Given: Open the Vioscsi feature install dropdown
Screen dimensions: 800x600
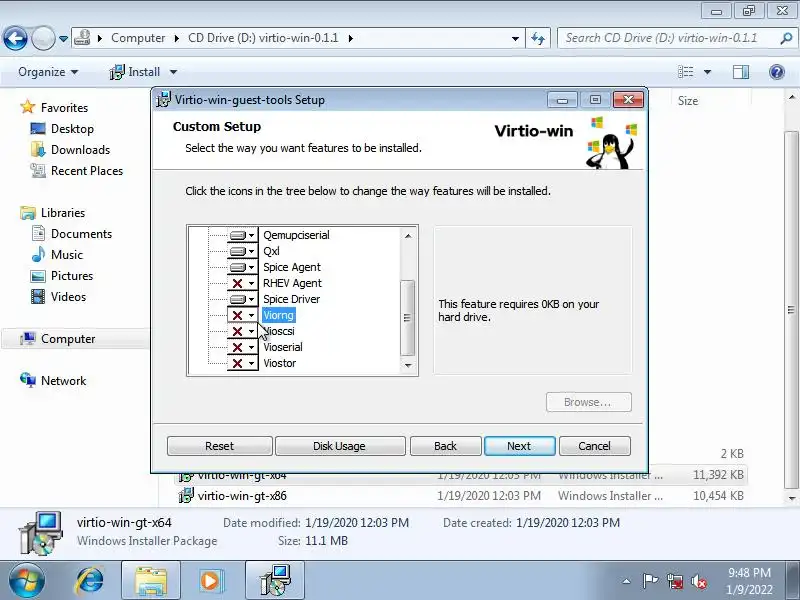Looking at the screenshot, I should pos(242,331).
